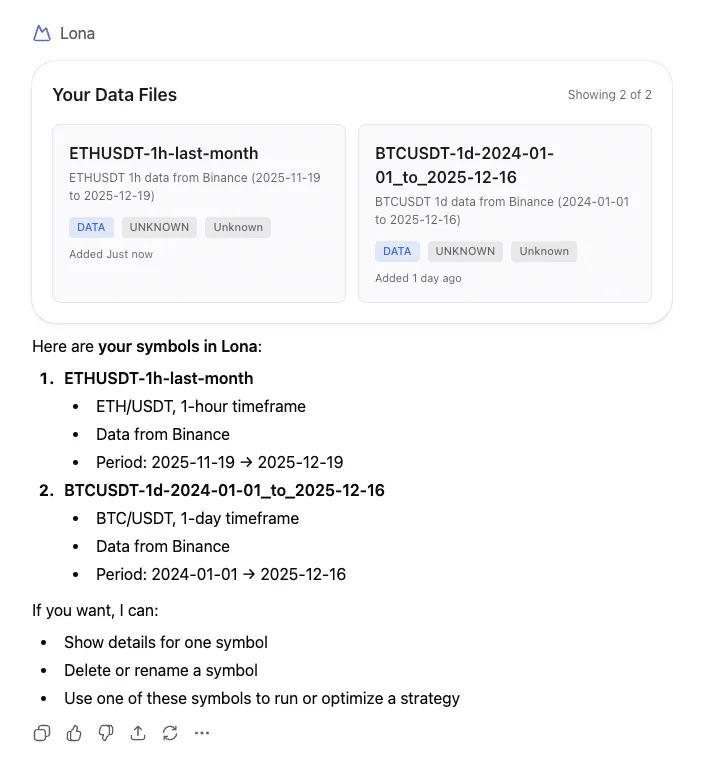The height and width of the screenshot is (759, 706).
Task: Click the DATA tag on the ETHUSDT card
Action: click(91, 227)
